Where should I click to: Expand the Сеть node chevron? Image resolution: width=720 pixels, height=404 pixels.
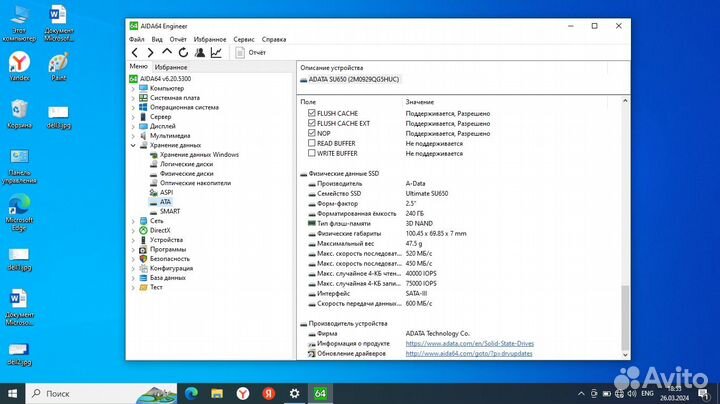tap(133, 221)
